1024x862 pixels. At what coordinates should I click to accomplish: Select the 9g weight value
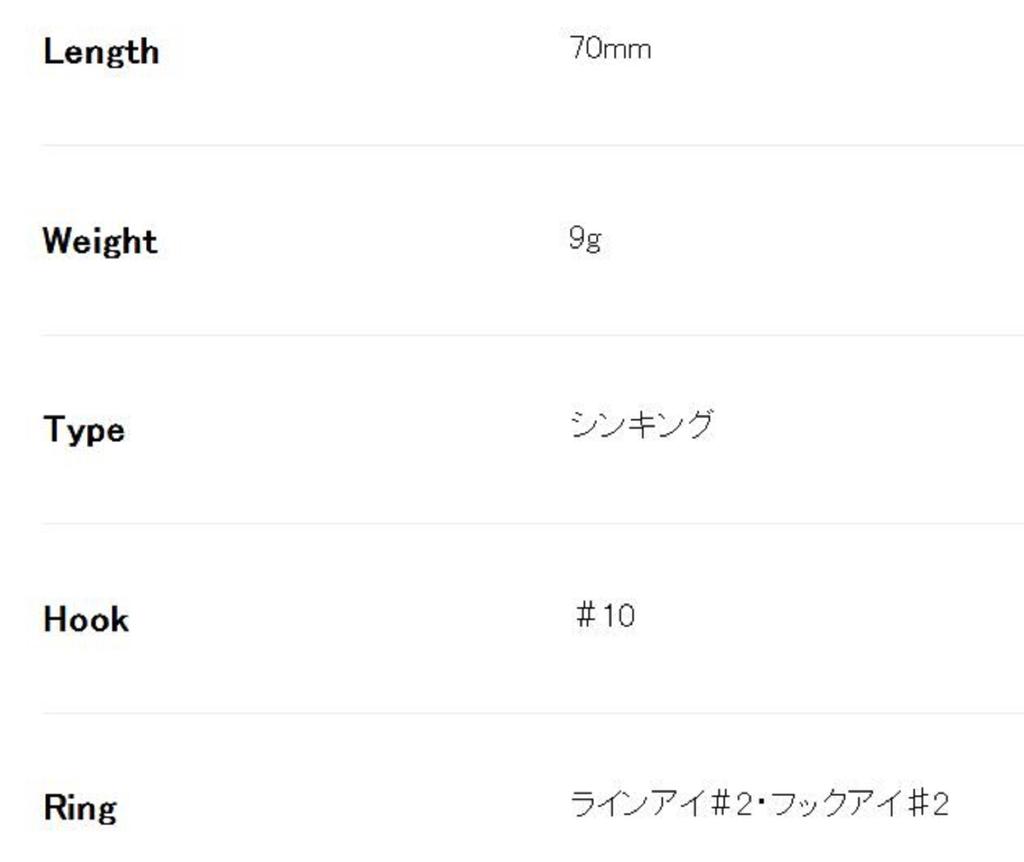coord(585,238)
